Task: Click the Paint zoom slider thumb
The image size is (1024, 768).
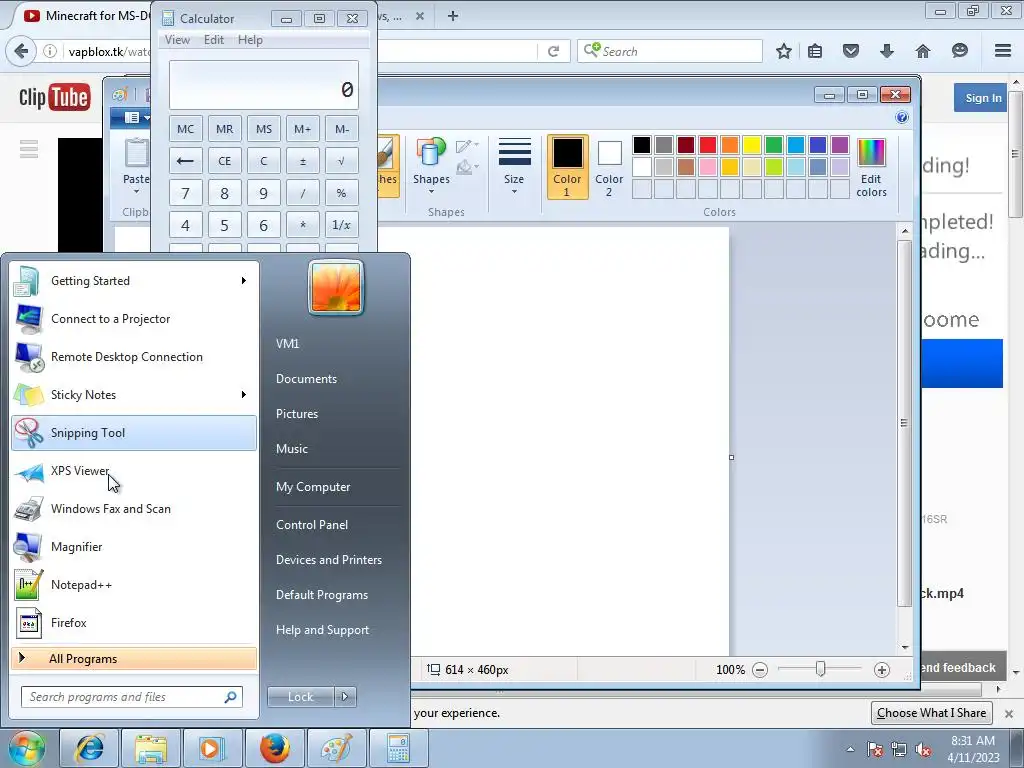Action: point(820,669)
